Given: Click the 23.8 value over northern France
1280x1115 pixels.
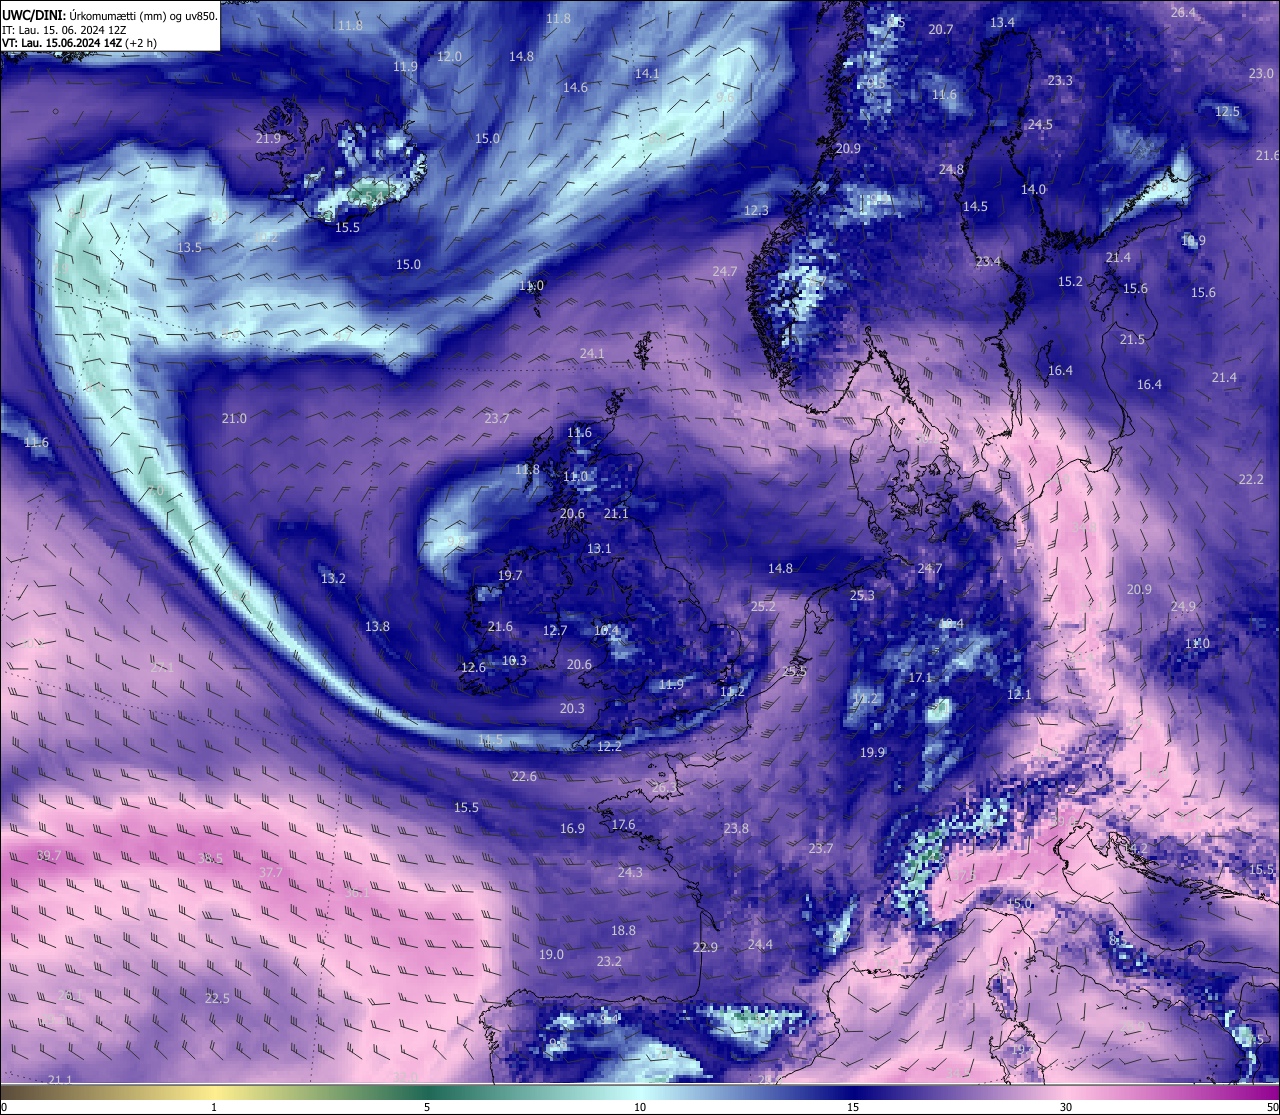Looking at the screenshot, I should pyautogui.click(x=736, y=828).
